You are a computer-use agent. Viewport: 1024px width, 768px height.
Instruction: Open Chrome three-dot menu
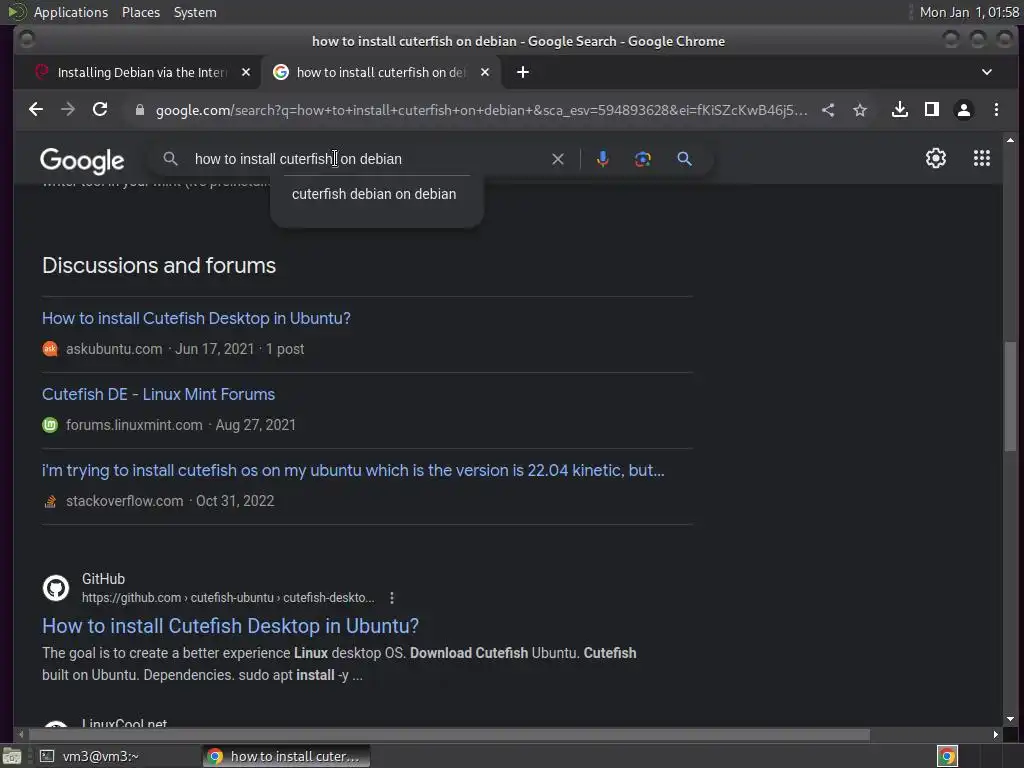(x=997, y=110)
